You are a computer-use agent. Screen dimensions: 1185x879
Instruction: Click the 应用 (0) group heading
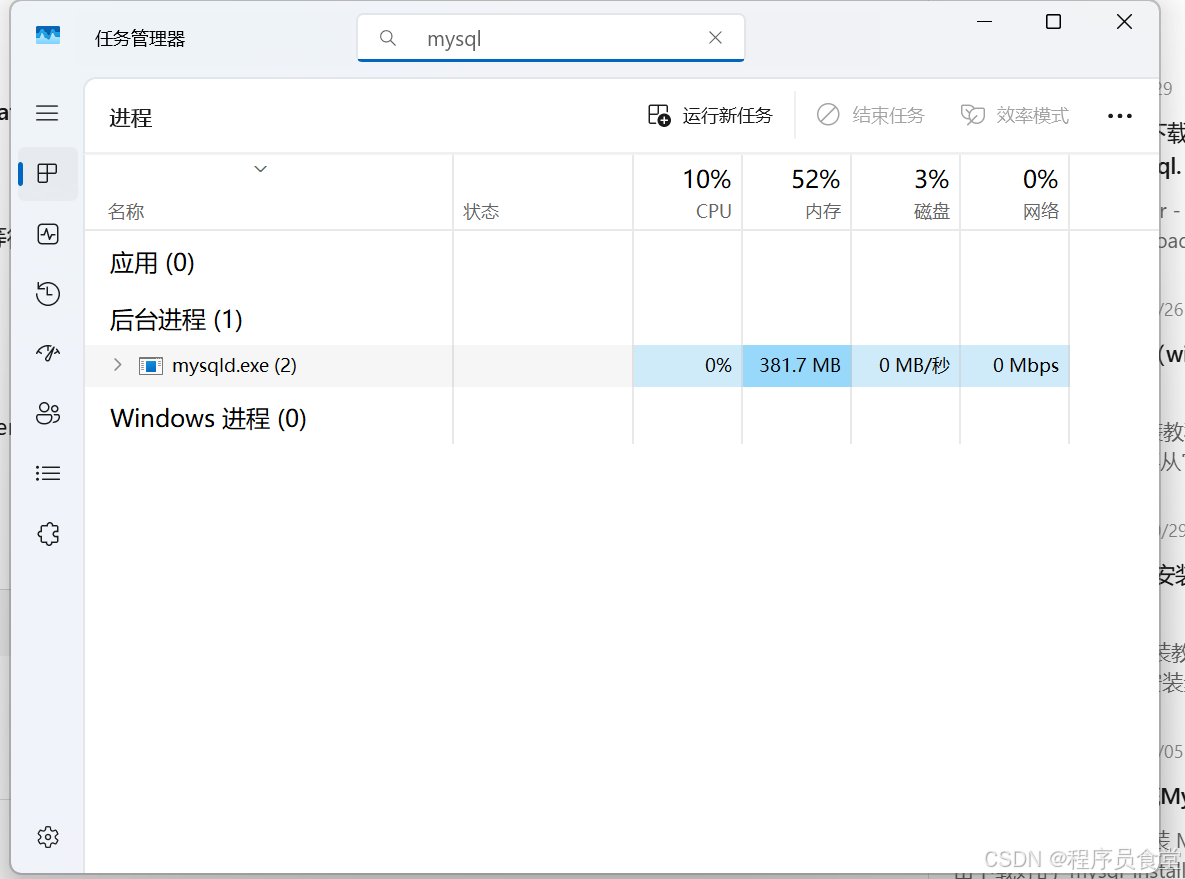click(152, 263)
